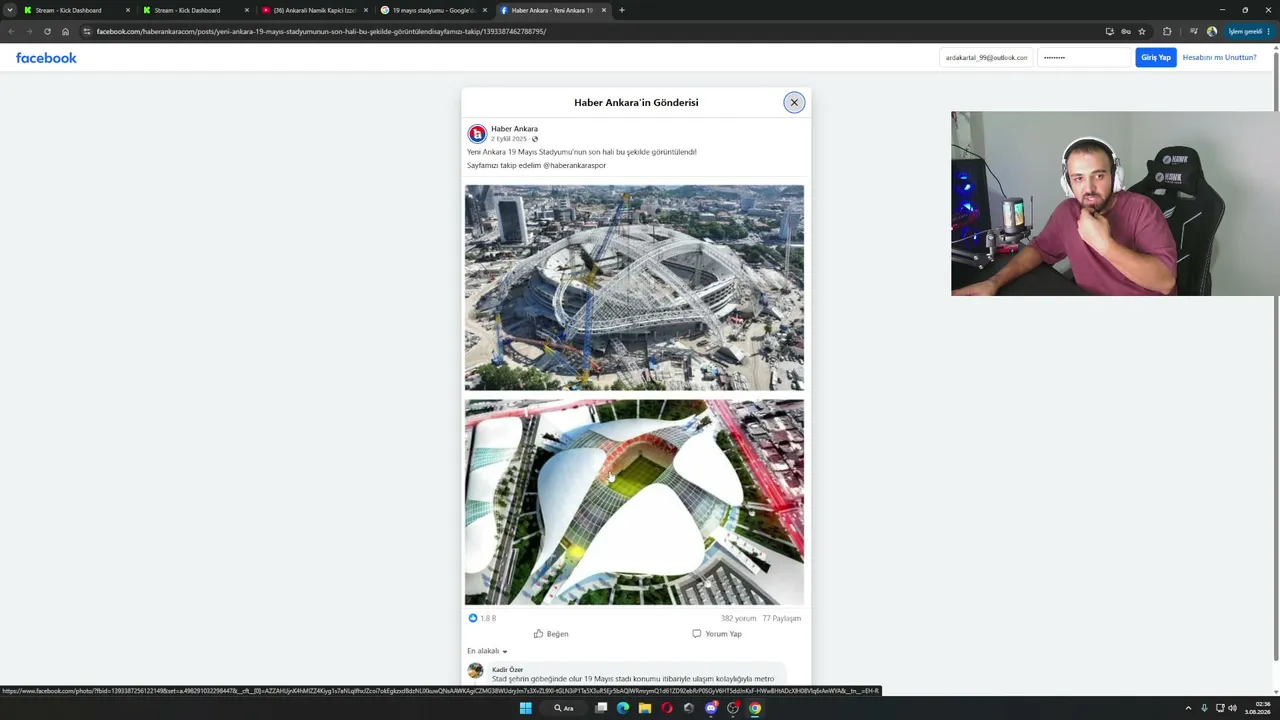This screenshot has width=1280, height=720.
Task: Open Kadir Özer commenter name
Action: click(x=507, y=669)
